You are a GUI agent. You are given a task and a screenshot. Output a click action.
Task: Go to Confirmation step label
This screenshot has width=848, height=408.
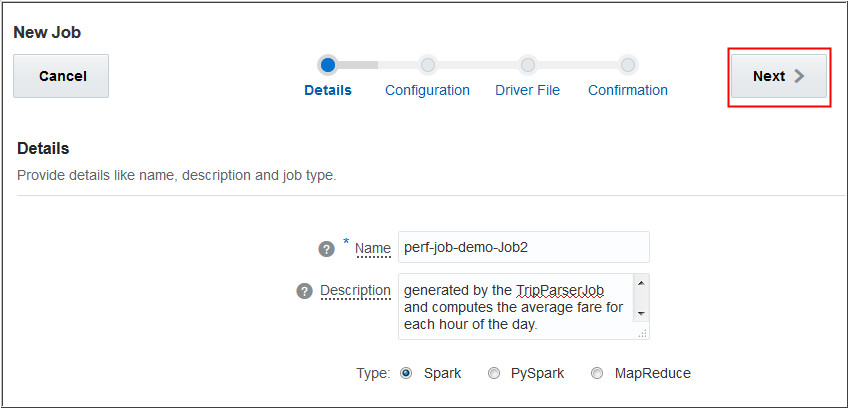(627, 90)
